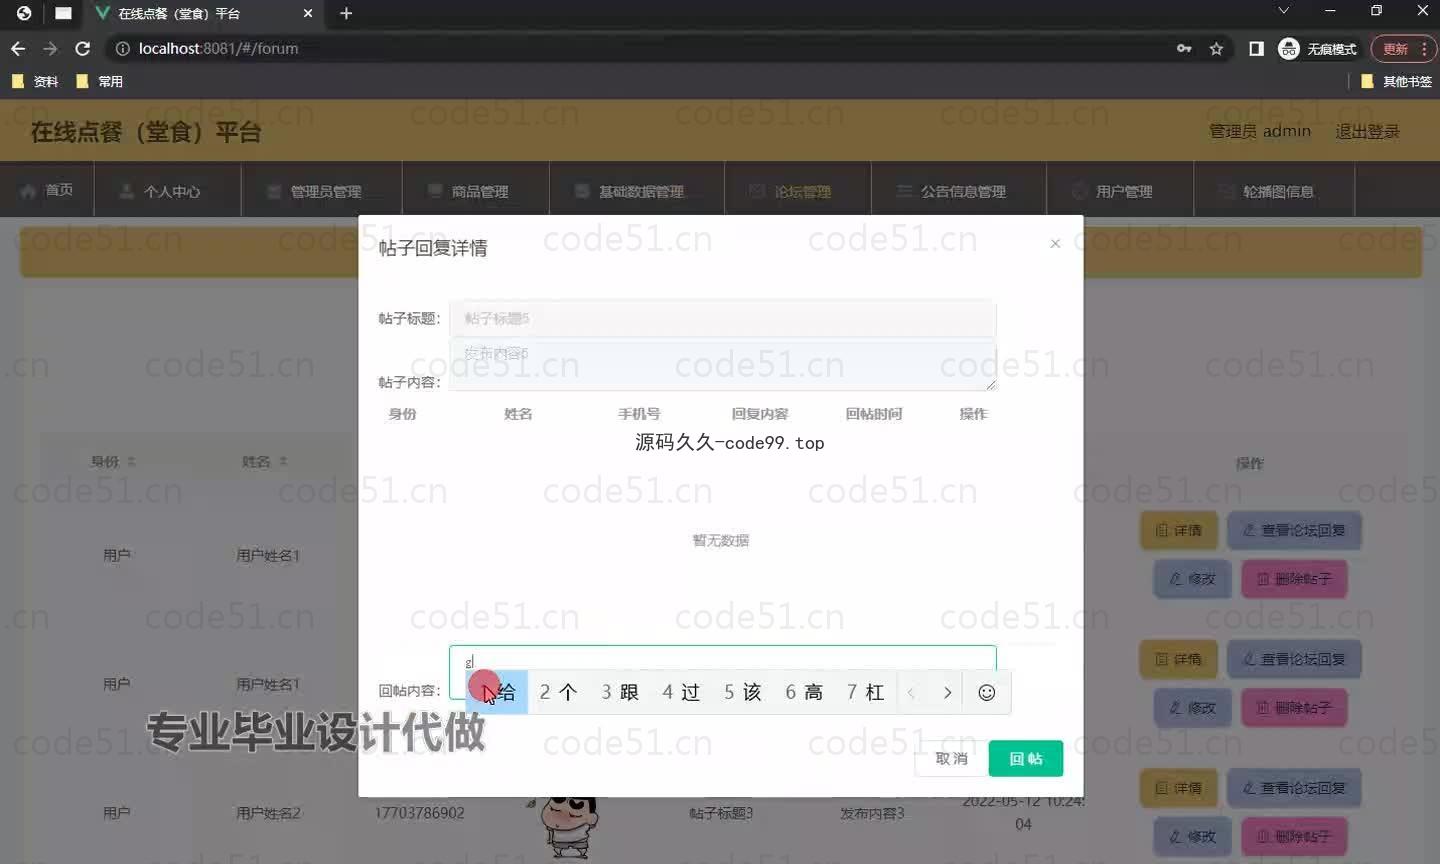This screenshot has width=1440, height=864.
Task: Select IME candidate 2 个
Action: (x=558, y=692)
